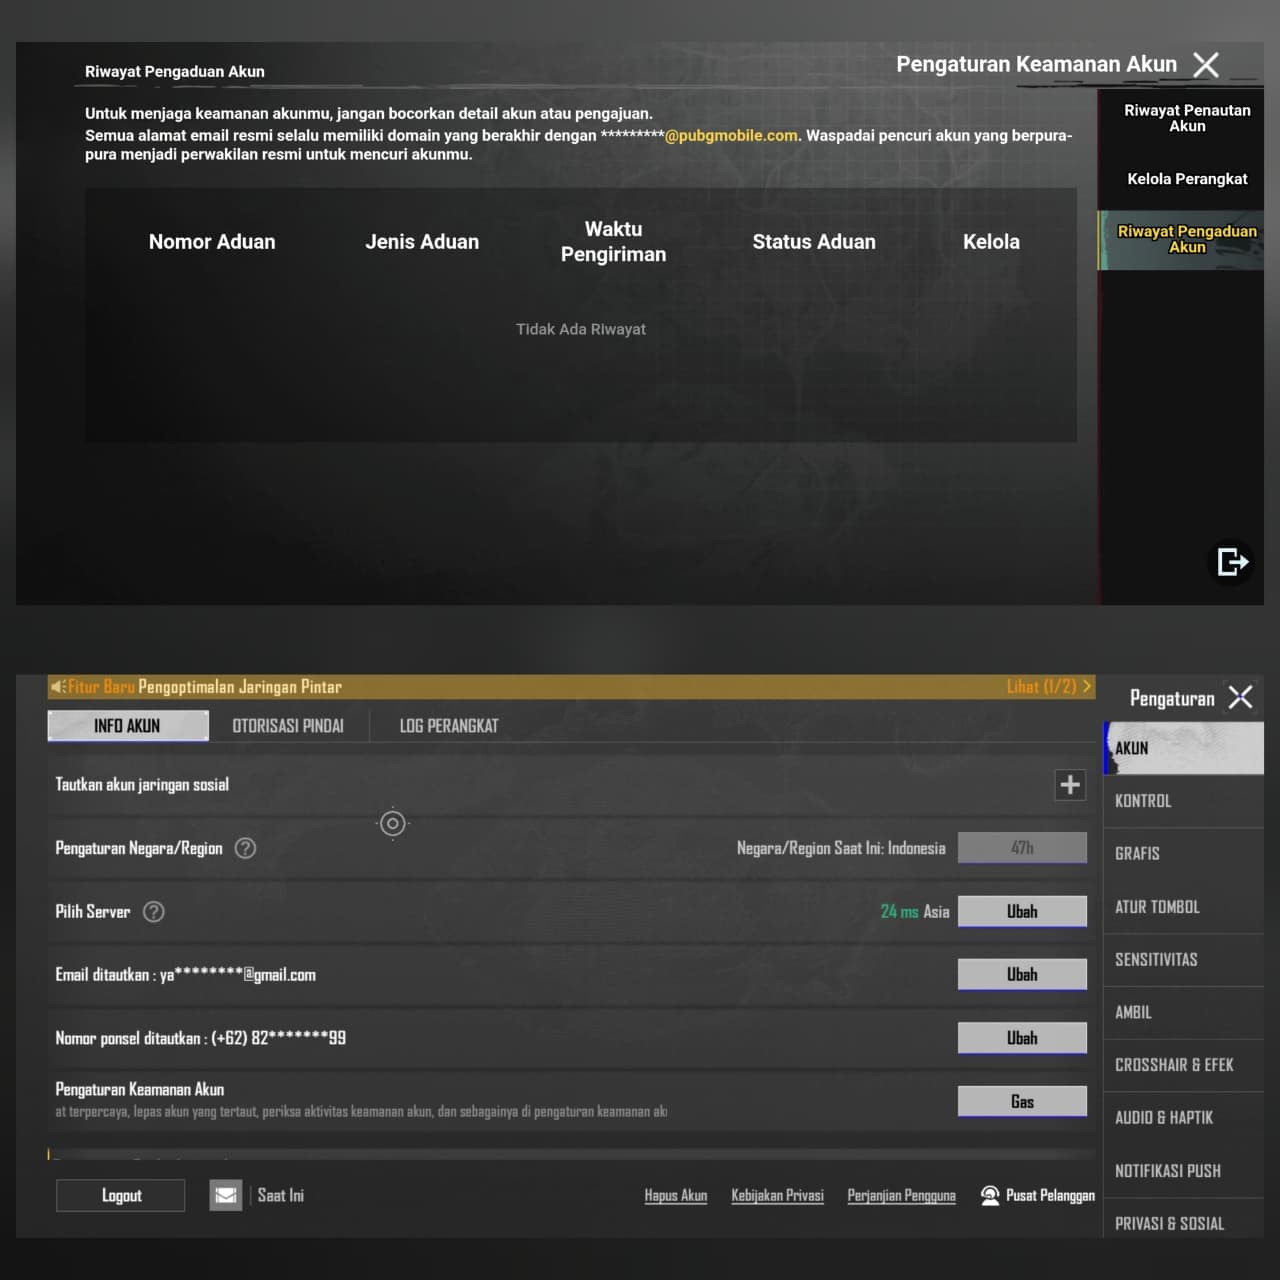Viewport: 1280px width, 1280px height.
Task: Click the Waktu Pengiriman column header
Action: (613, 242)
